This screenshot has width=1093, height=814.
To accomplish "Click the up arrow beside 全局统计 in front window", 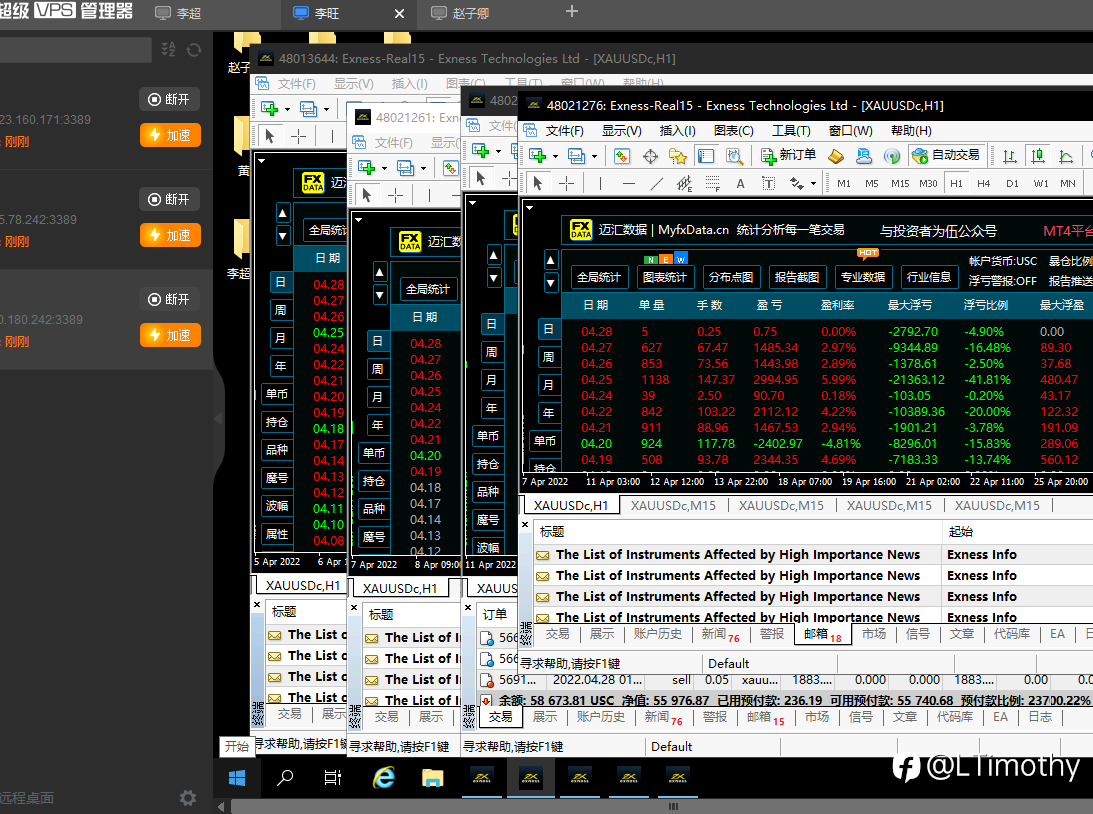I will pos(551,261).
